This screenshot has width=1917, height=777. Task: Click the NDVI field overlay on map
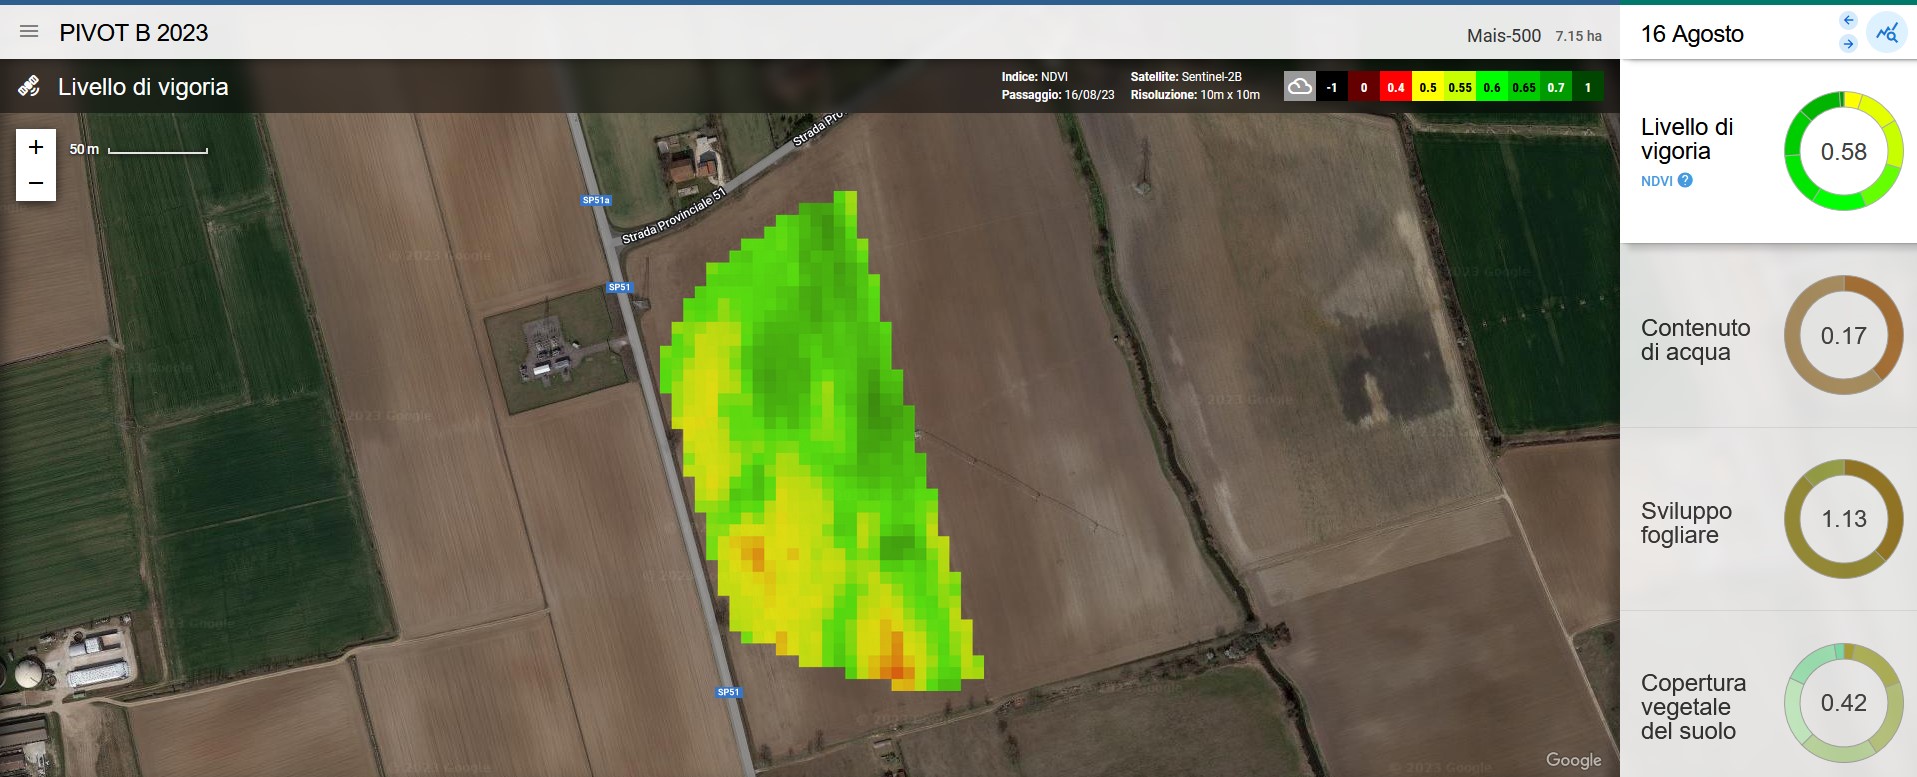820,440
